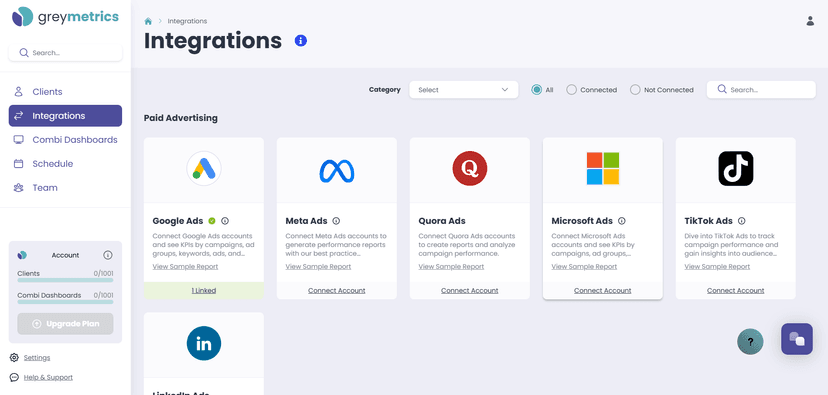
Task: Open the Google Ads info icon
Action: point(225,221)
